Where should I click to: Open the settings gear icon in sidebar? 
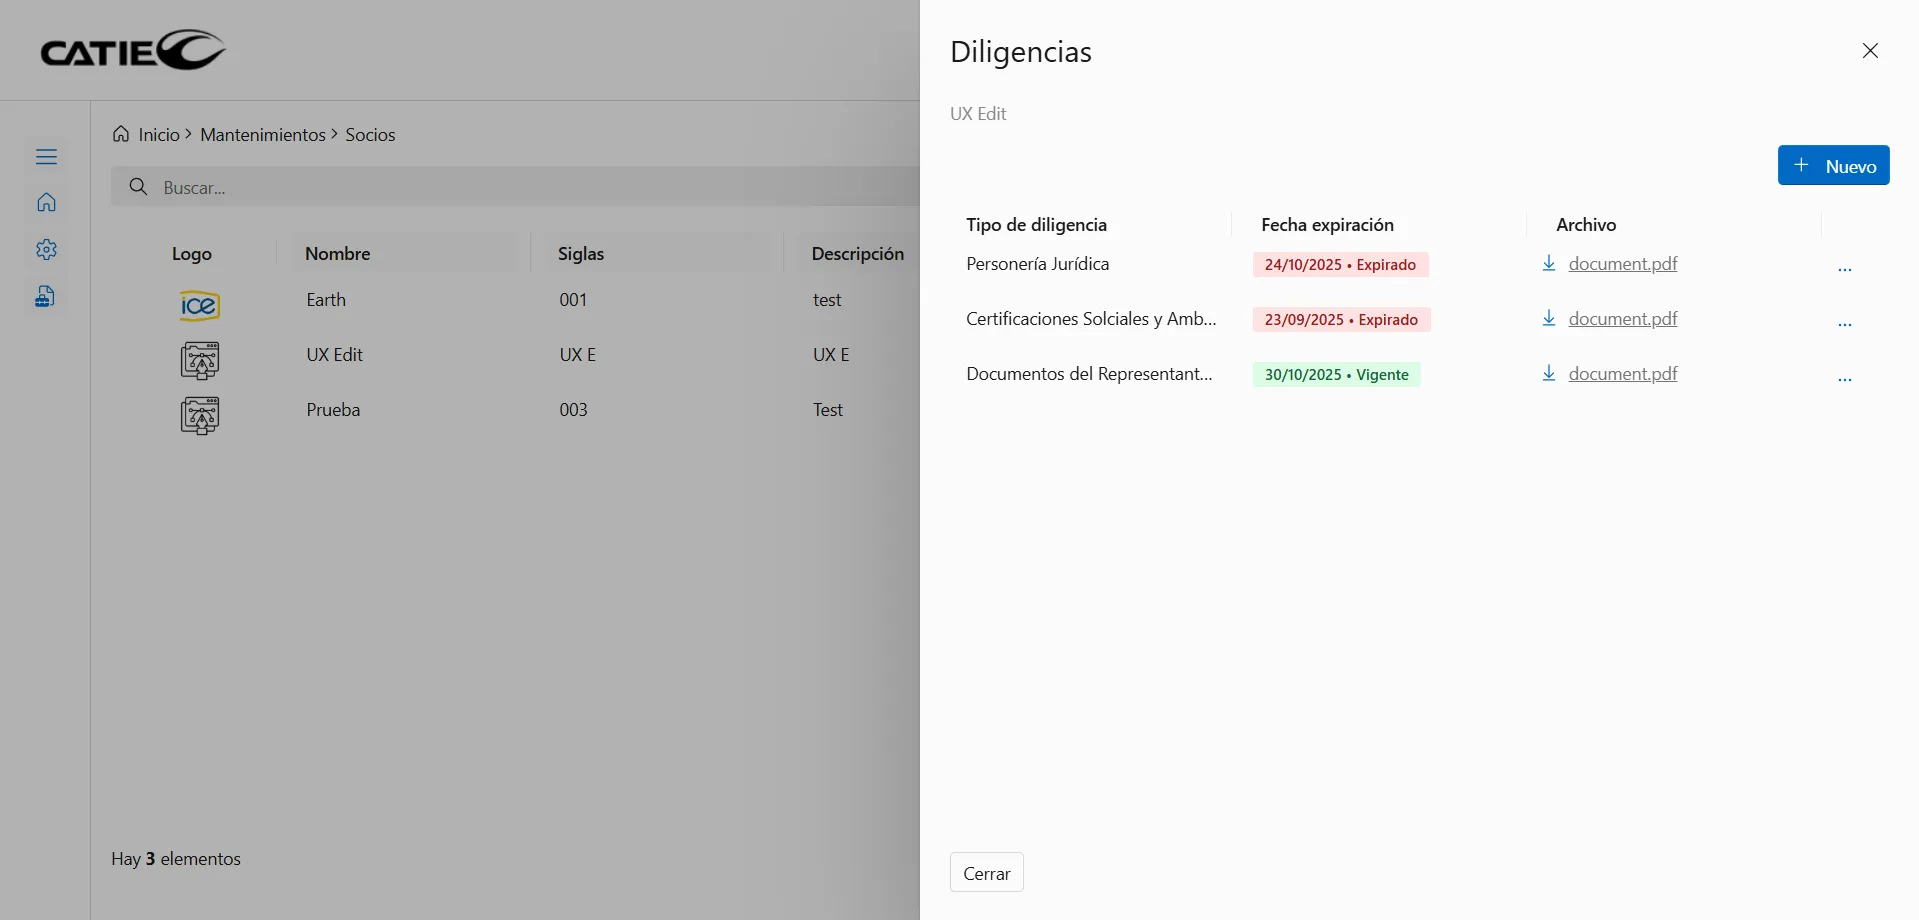46,250
